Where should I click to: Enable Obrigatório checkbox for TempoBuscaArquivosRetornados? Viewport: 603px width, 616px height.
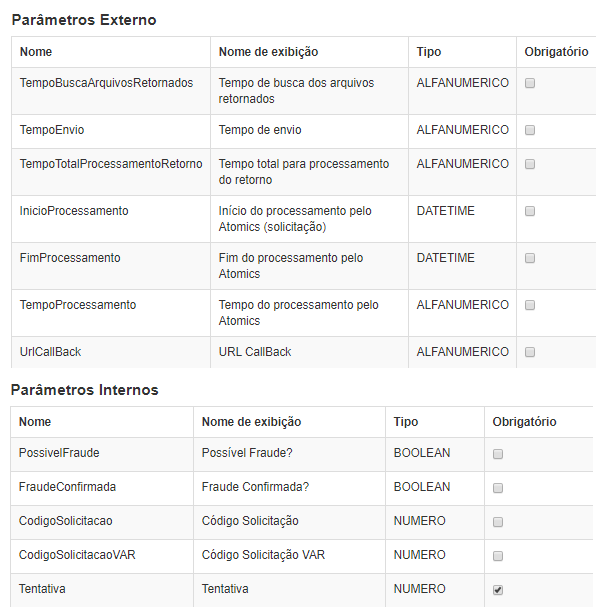coord(530,83)
